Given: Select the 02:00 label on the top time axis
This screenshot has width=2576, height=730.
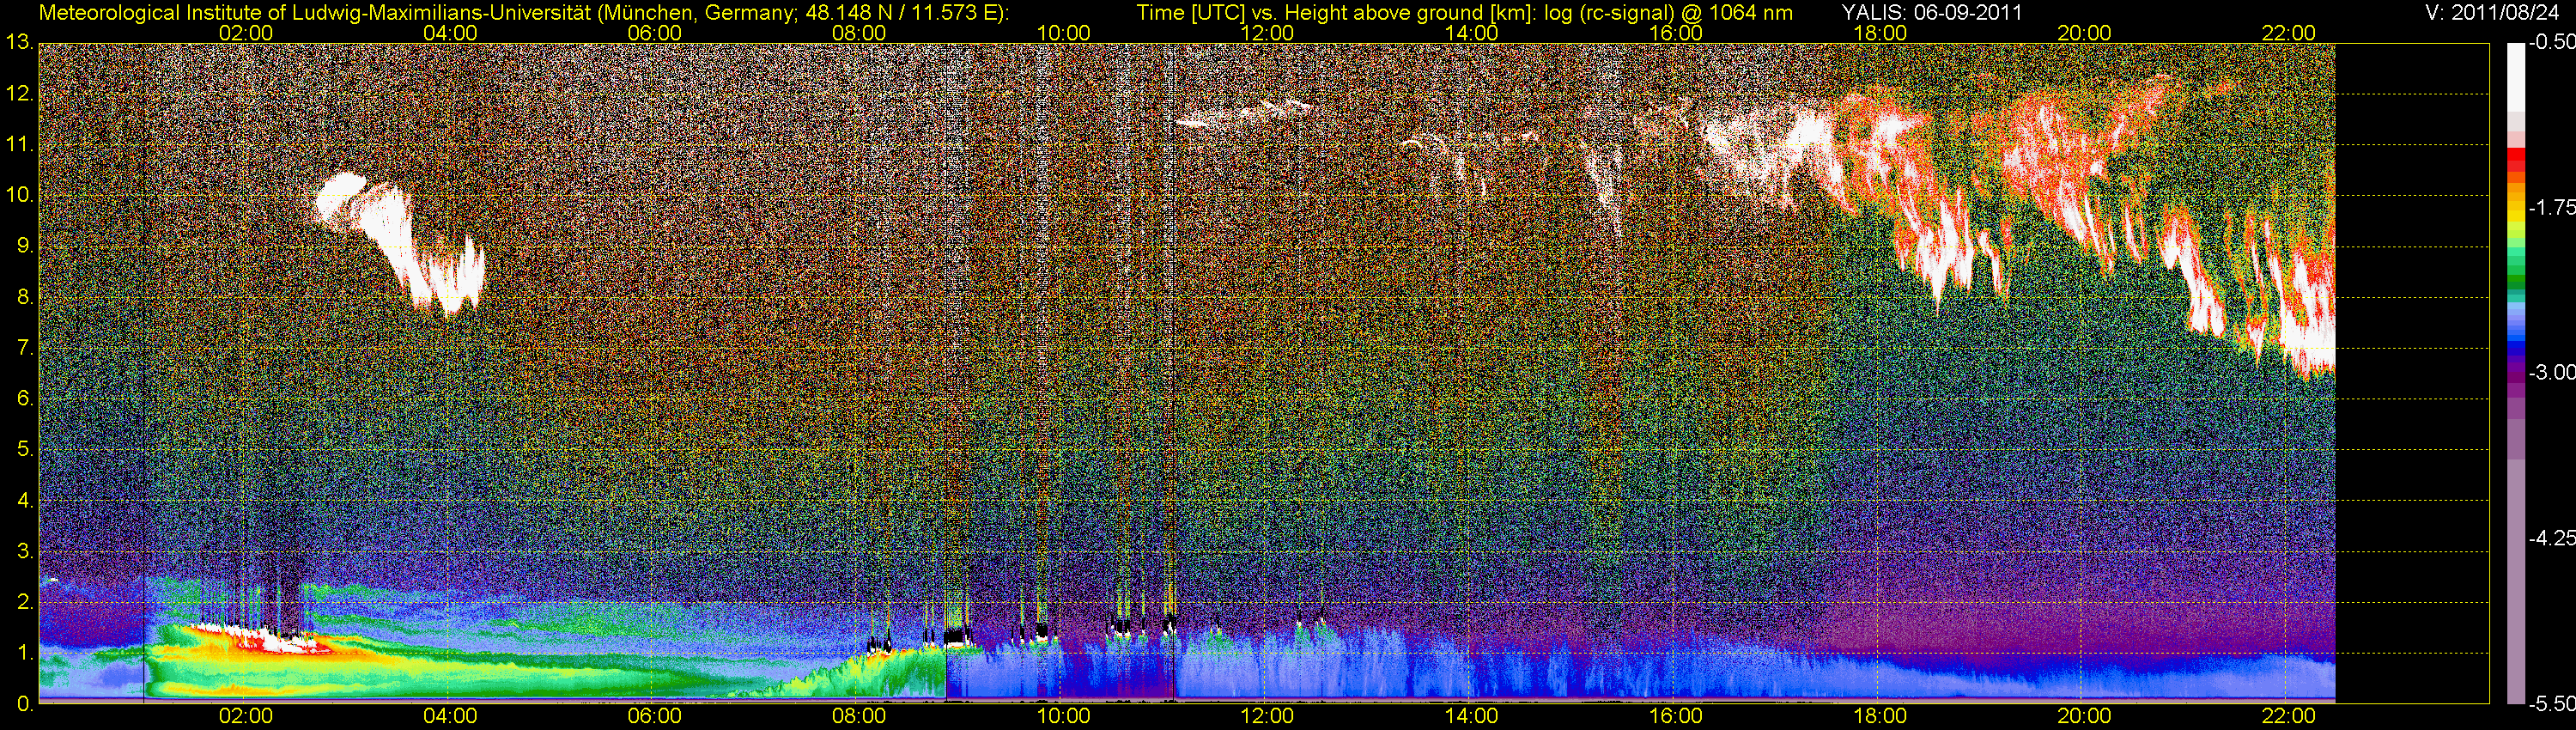Looking at the screenshot, I should pyautogui.click(x=245, y=33).
